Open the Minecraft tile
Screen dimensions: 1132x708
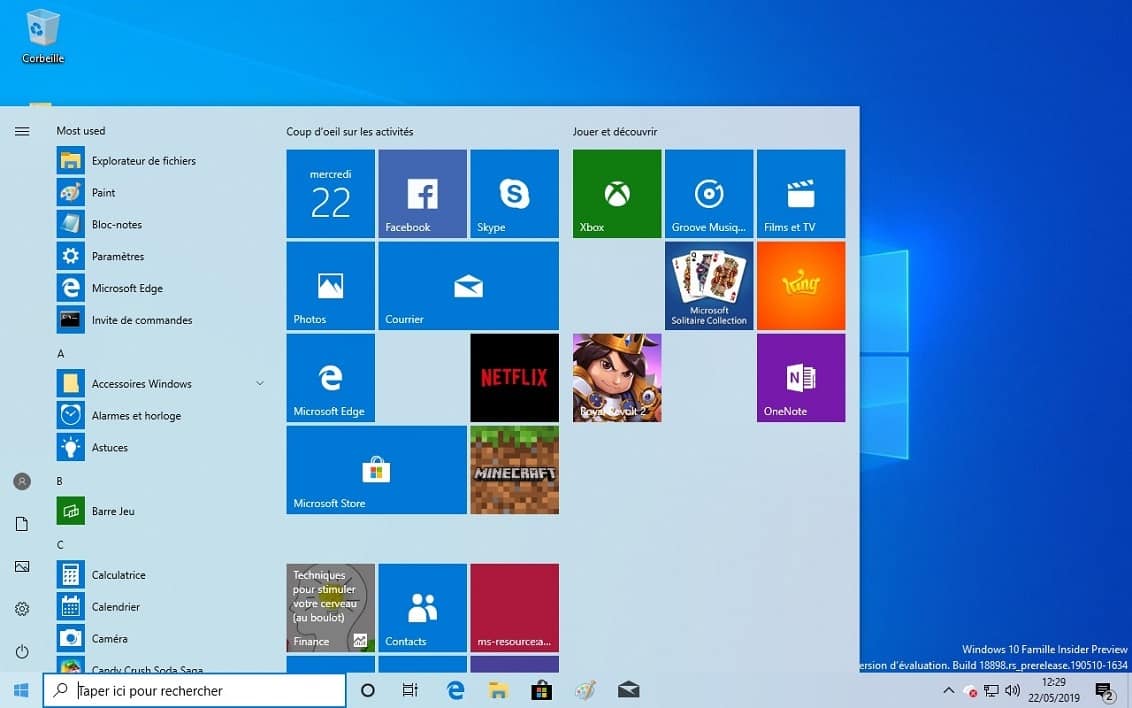[x=514, y=470]
